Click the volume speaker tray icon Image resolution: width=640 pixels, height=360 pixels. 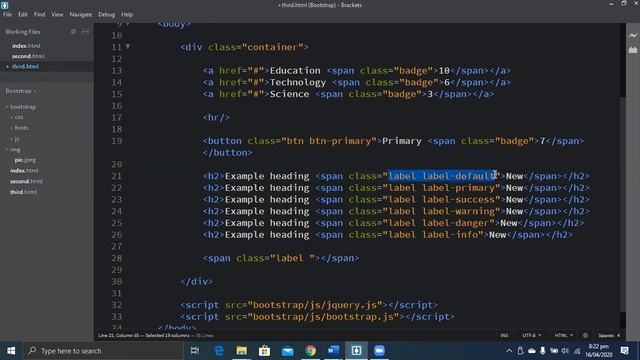(x=565, y=351)
